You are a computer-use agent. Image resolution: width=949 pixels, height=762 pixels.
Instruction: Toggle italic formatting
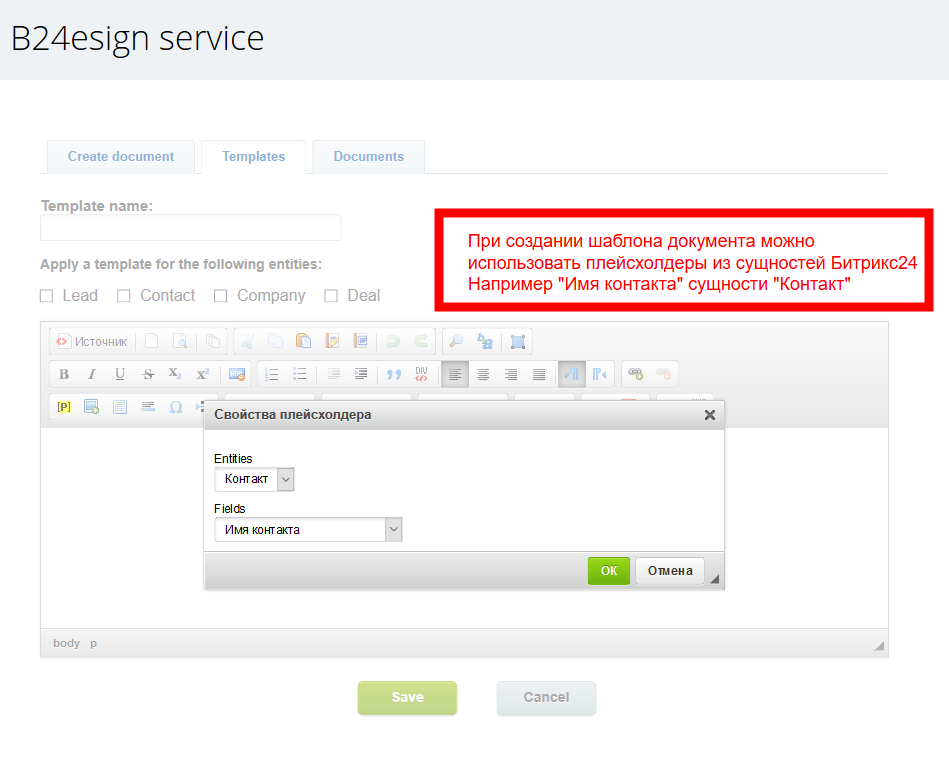coord(91,374)
